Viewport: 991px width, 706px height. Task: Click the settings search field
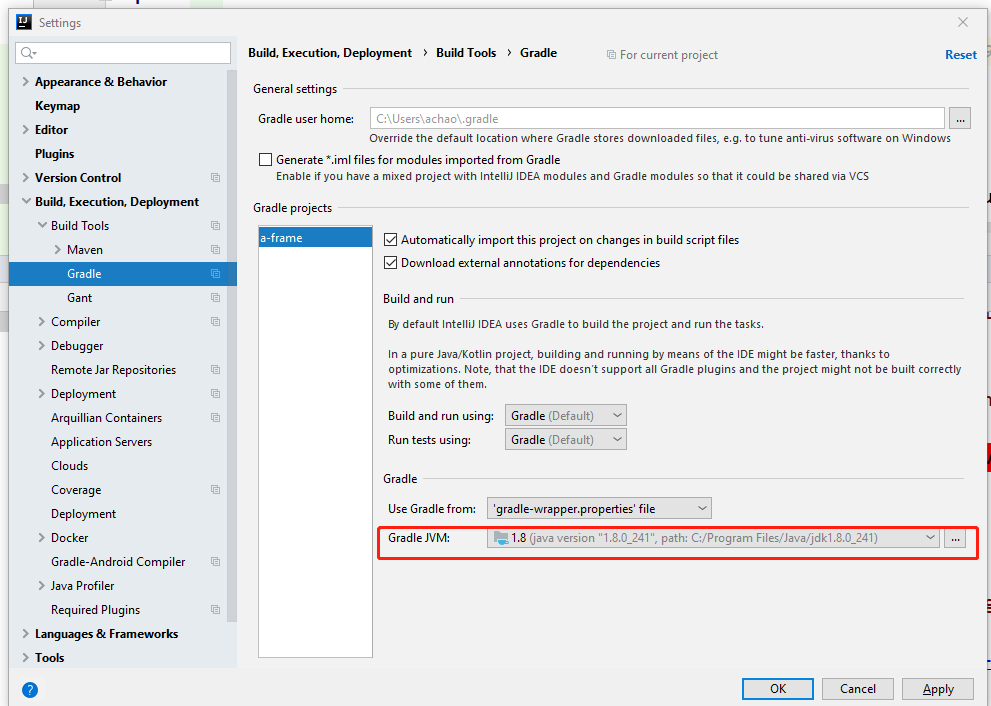point(123,53)
